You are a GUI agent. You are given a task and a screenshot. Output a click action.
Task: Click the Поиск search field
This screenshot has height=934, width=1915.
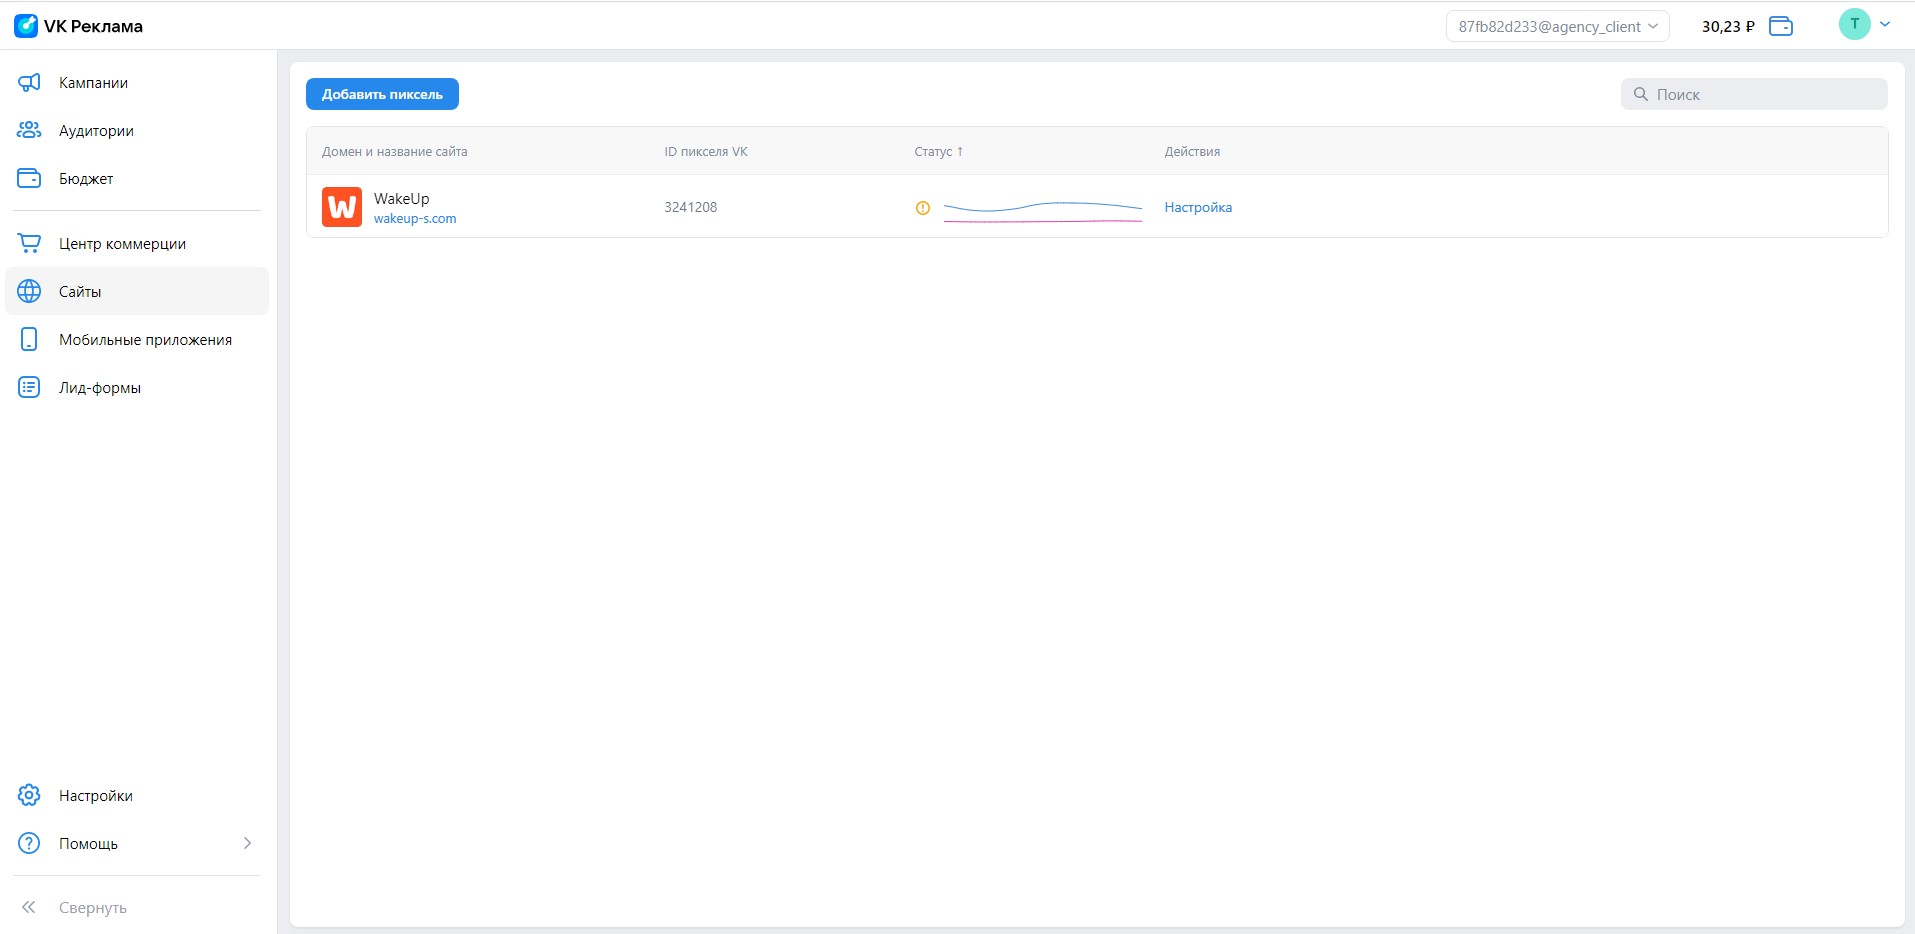[1754, 94]
